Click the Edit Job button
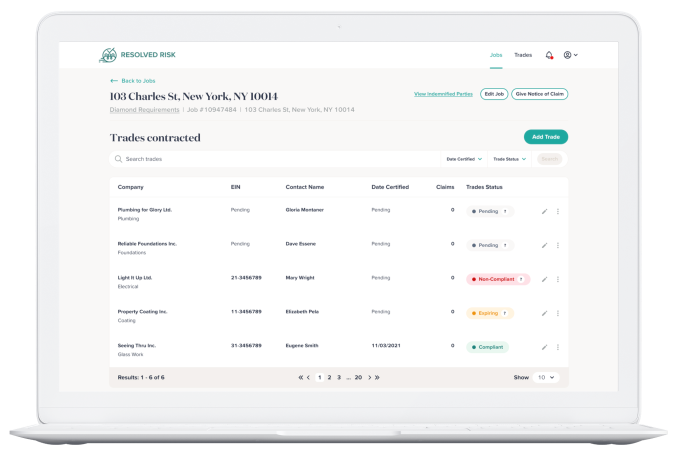 click(494, 94)
